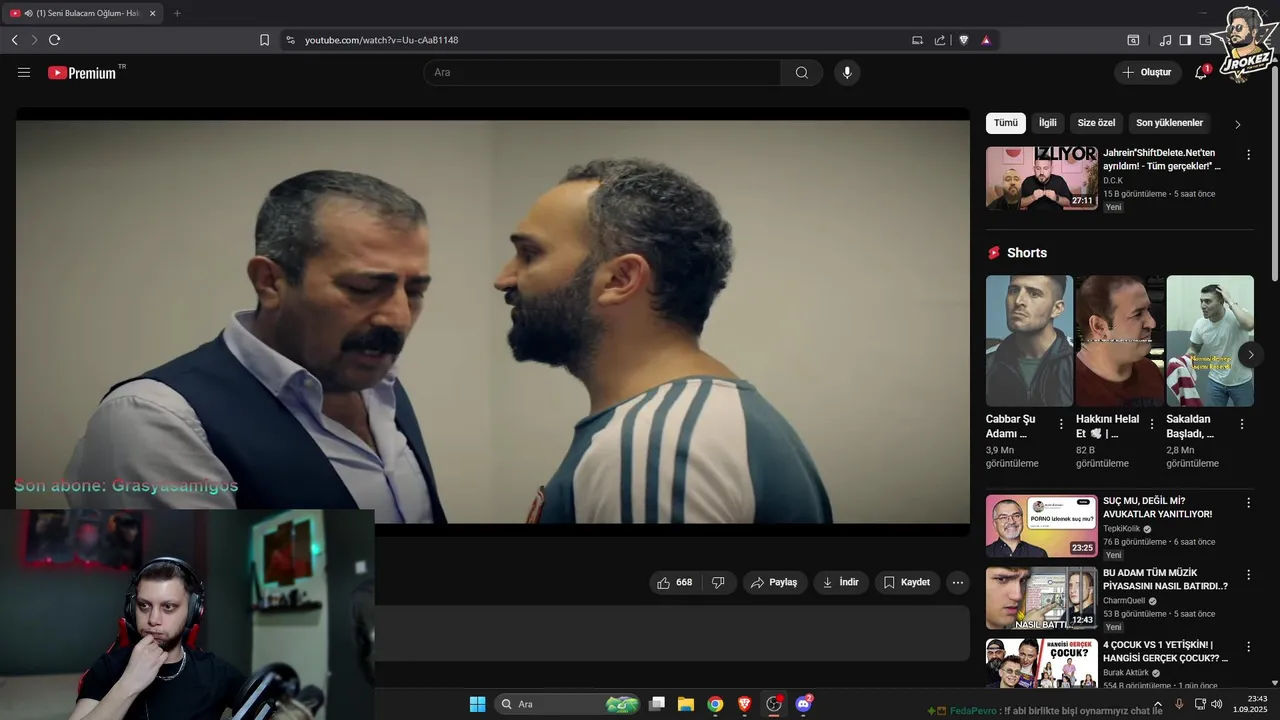
Task: Click the Windows taskbar Ara search box
Action: [x=567, y=704]
